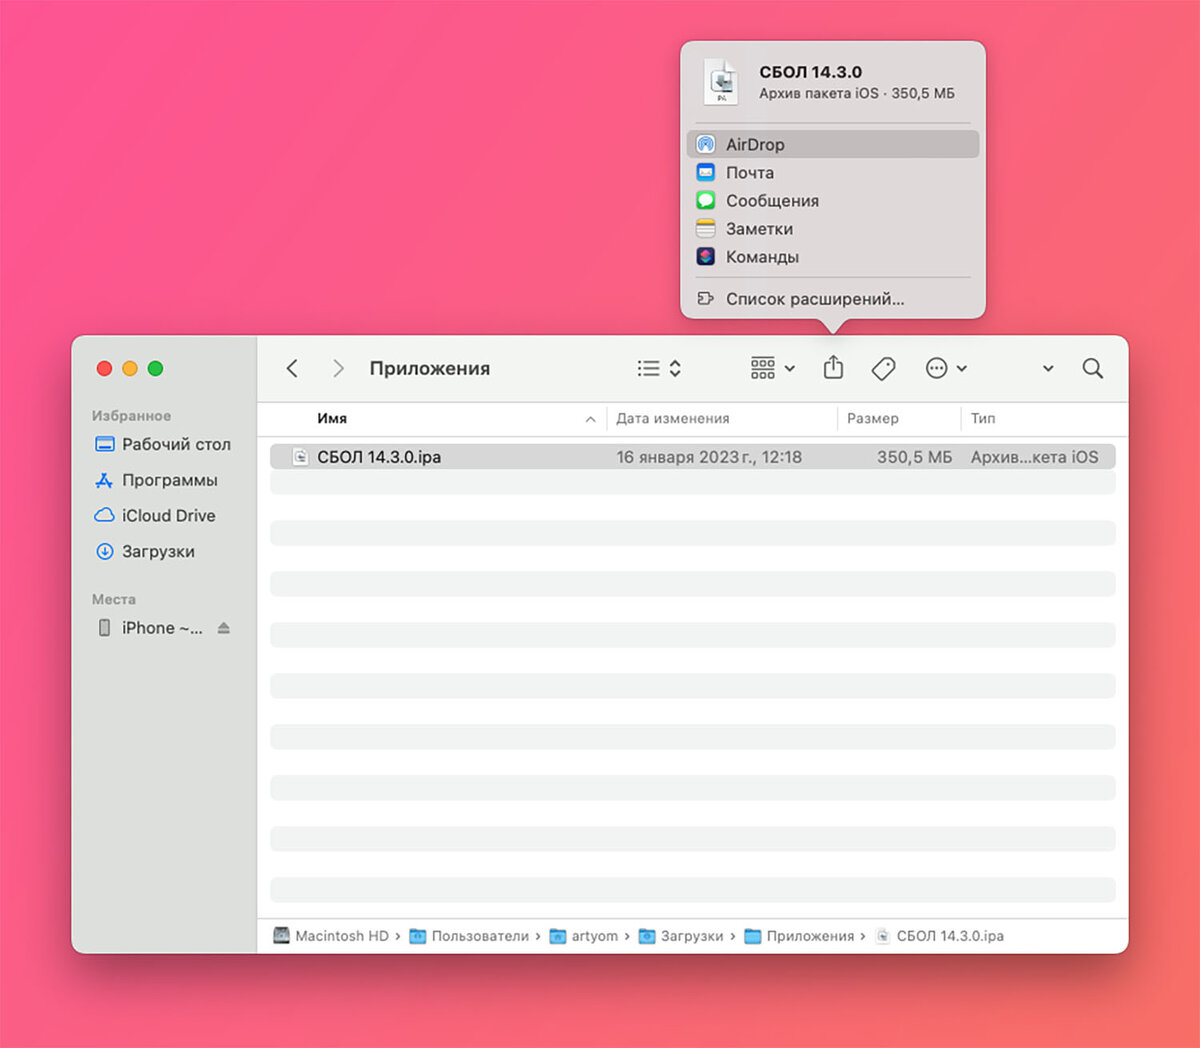Click the СБОЛ 14.3.0 file thumbnail in the popup
Screen dimensions: 1200x1048
(721, 82)
